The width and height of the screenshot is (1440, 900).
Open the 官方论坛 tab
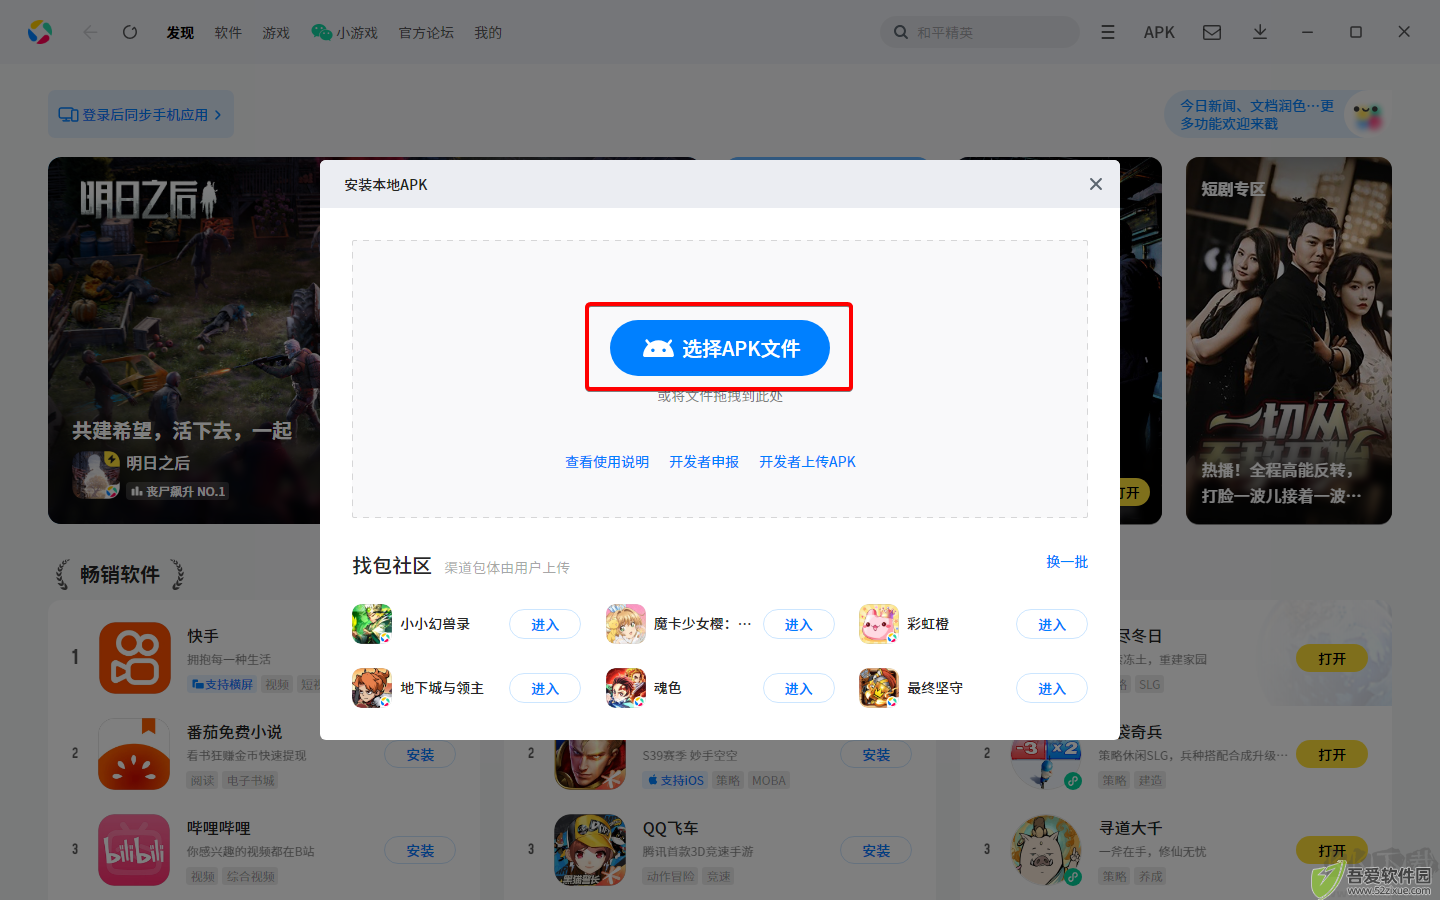pos(426,33)
